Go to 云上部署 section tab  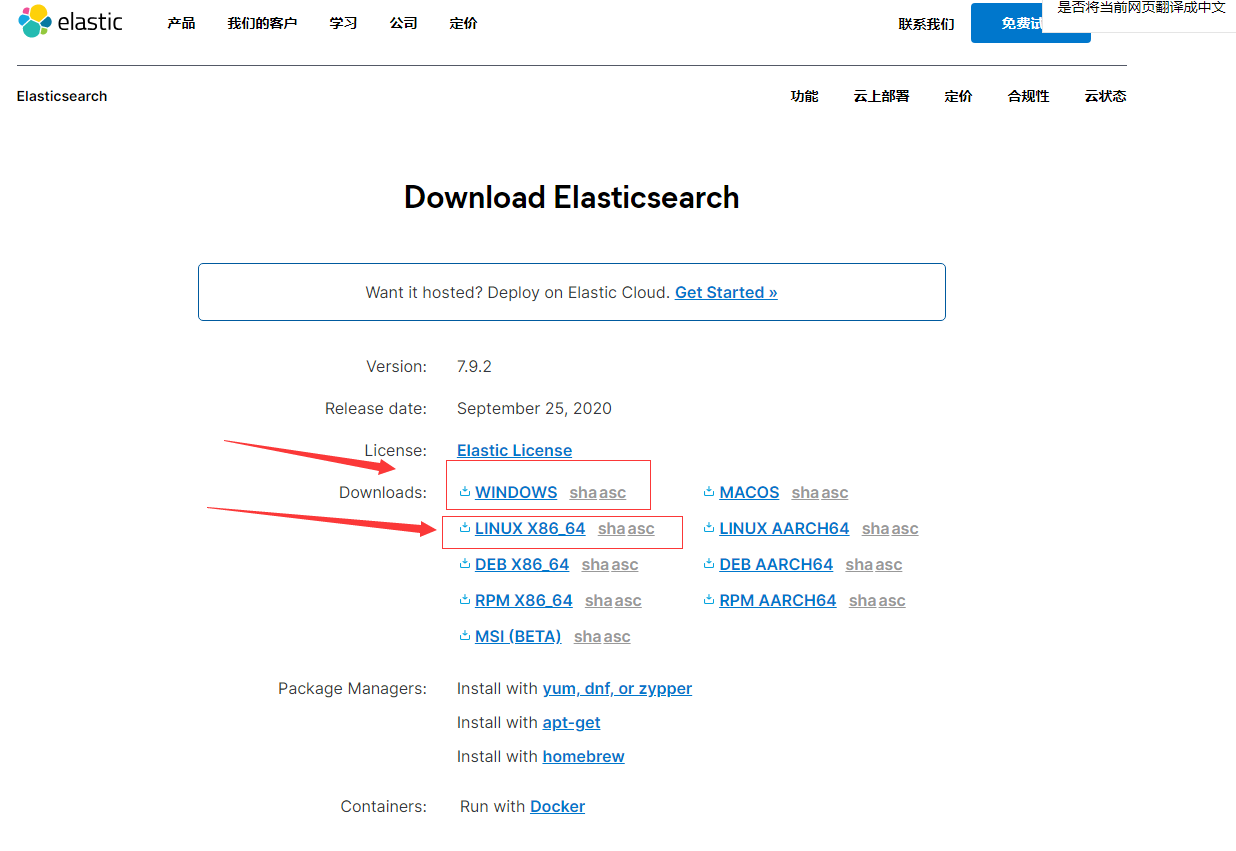point(881,96)
